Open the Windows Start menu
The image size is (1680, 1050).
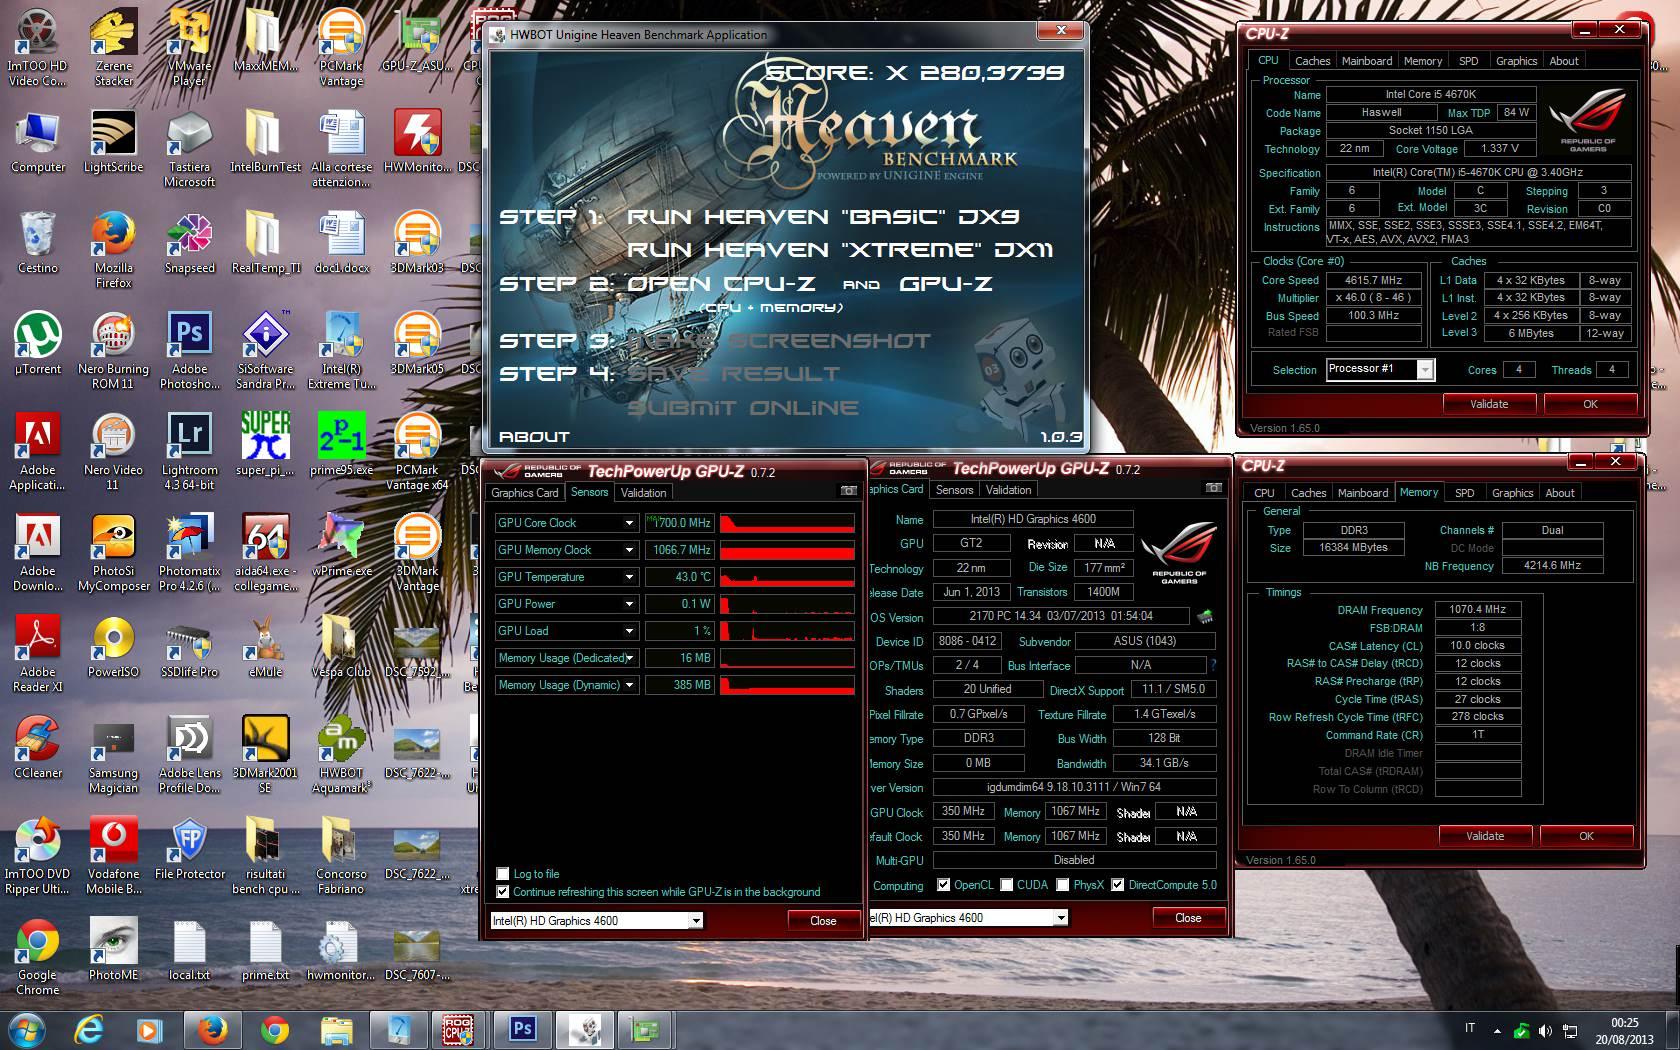click(27, 1029)
